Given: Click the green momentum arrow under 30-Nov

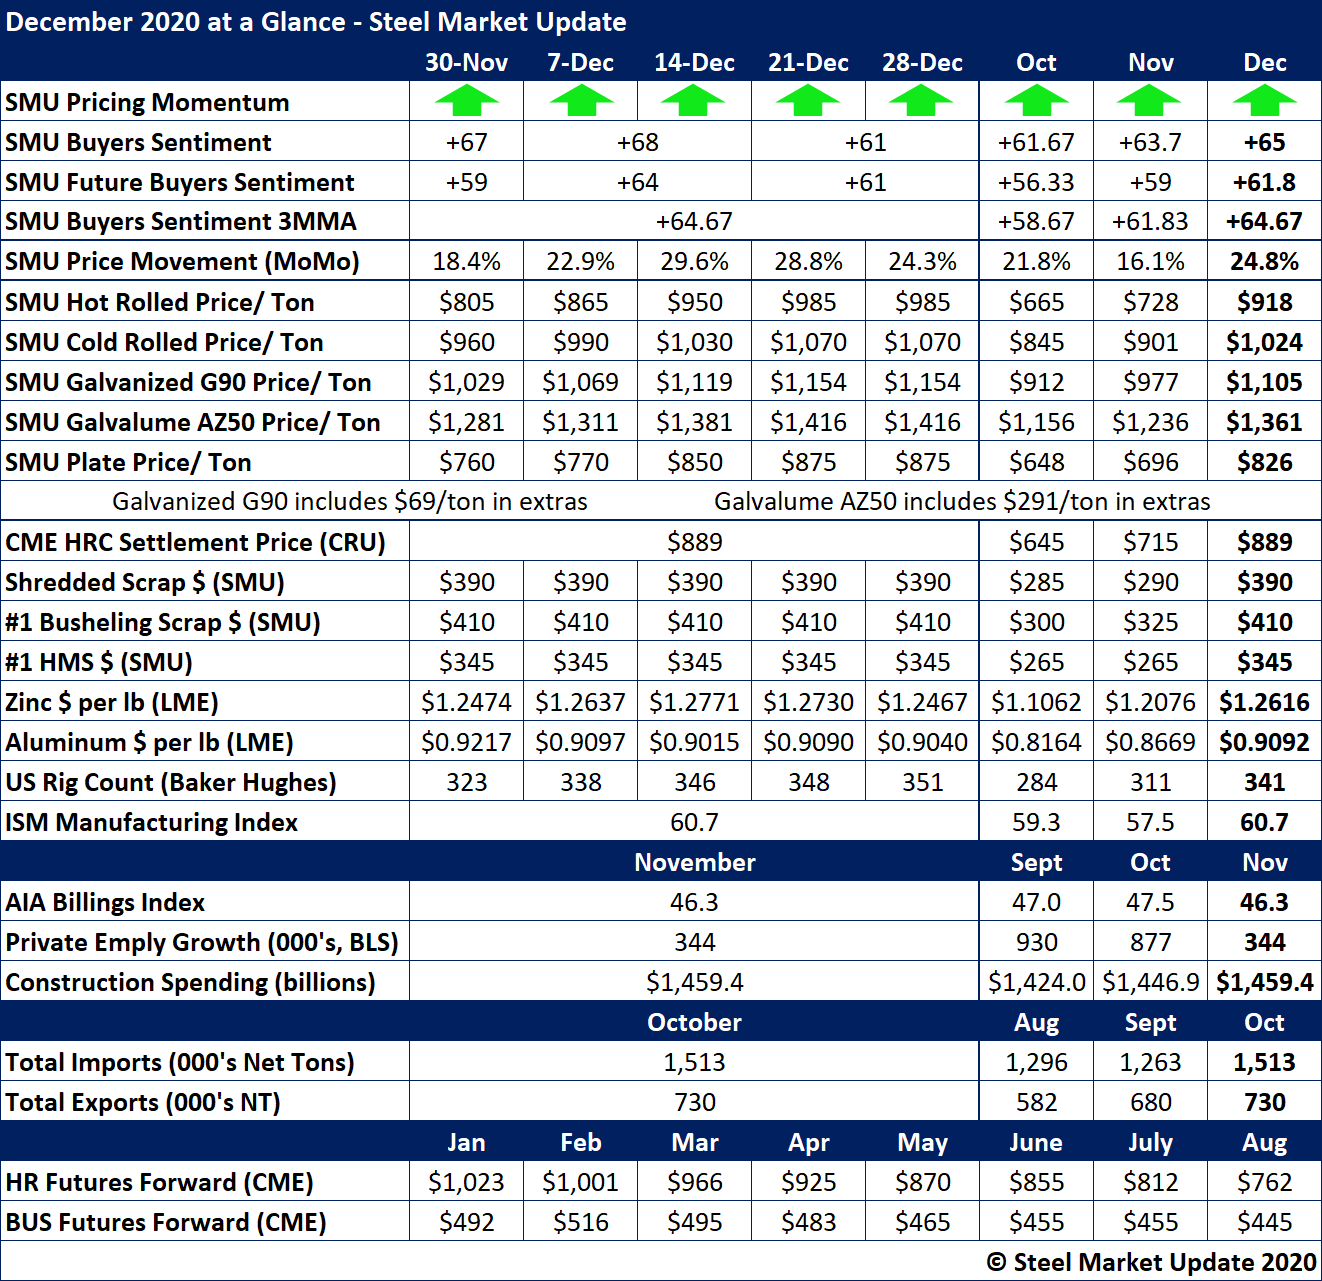Looking at the screenshot, I should pyautogui.click(x=466, y=101).
